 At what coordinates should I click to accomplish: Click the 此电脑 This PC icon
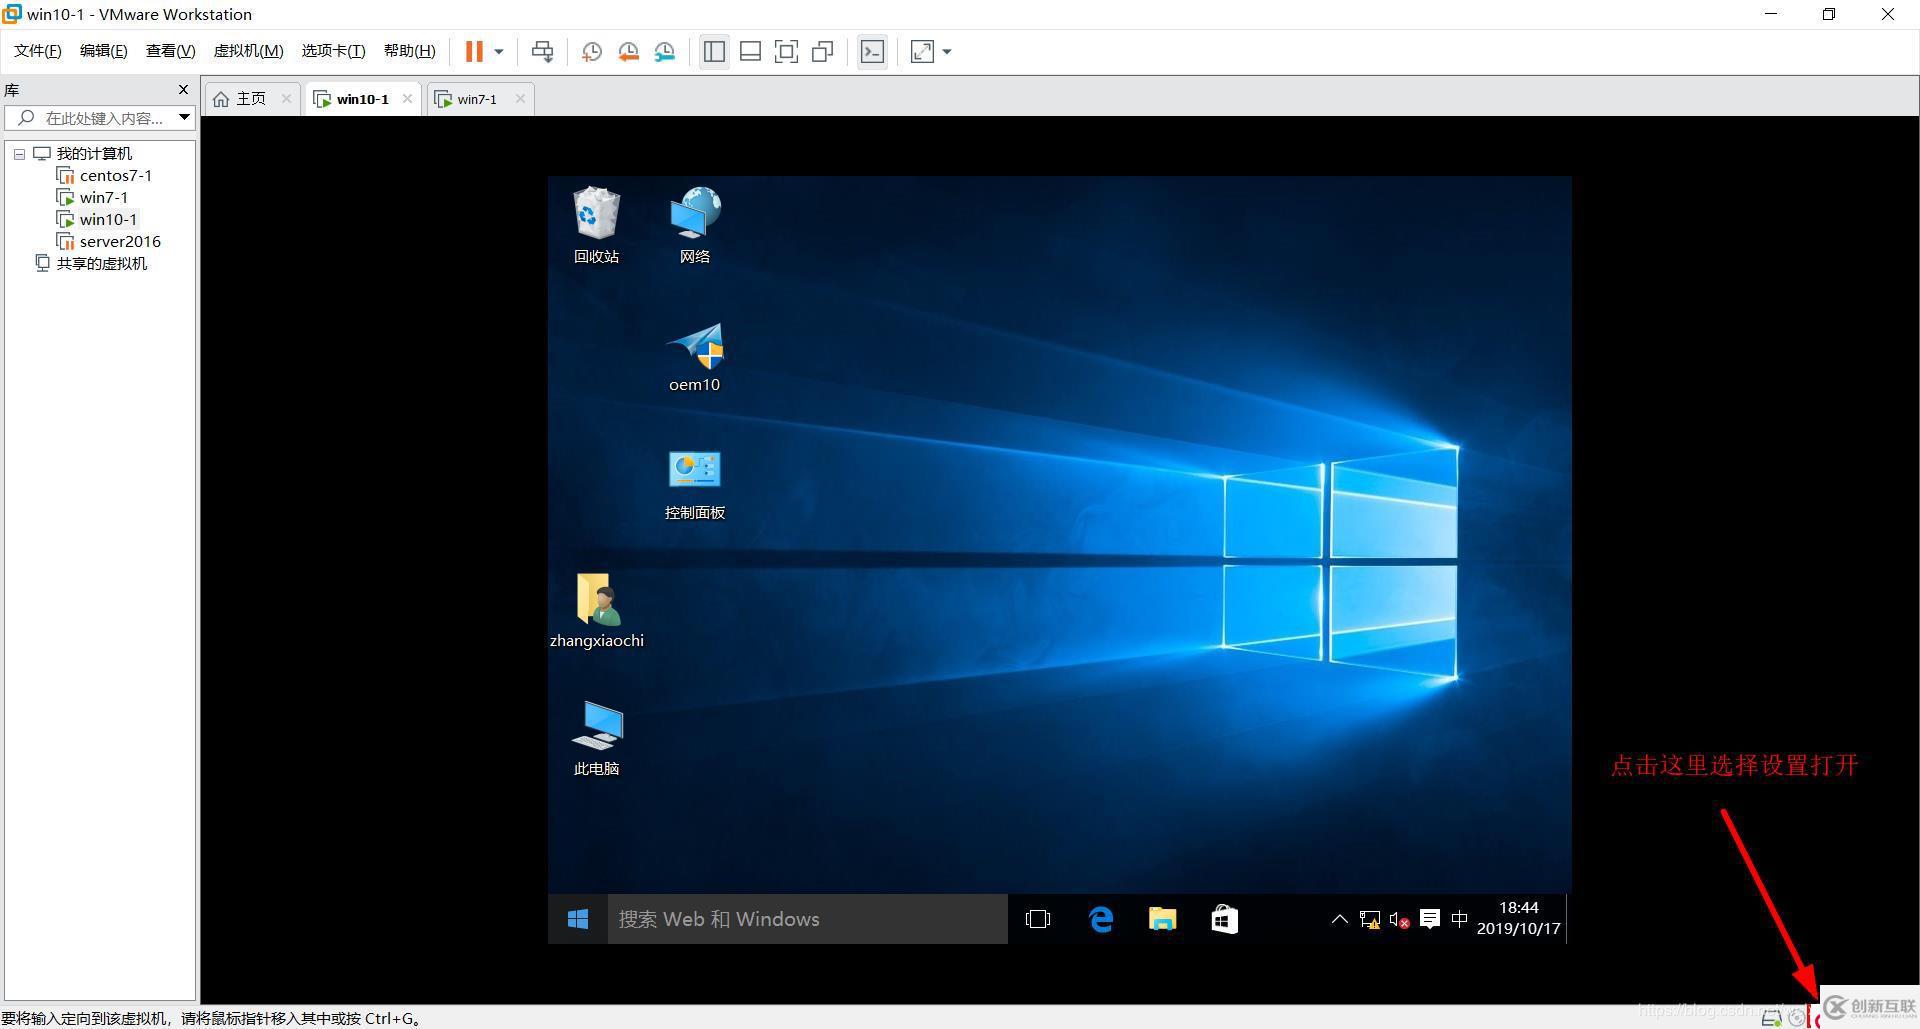click(x=597, y=738)
